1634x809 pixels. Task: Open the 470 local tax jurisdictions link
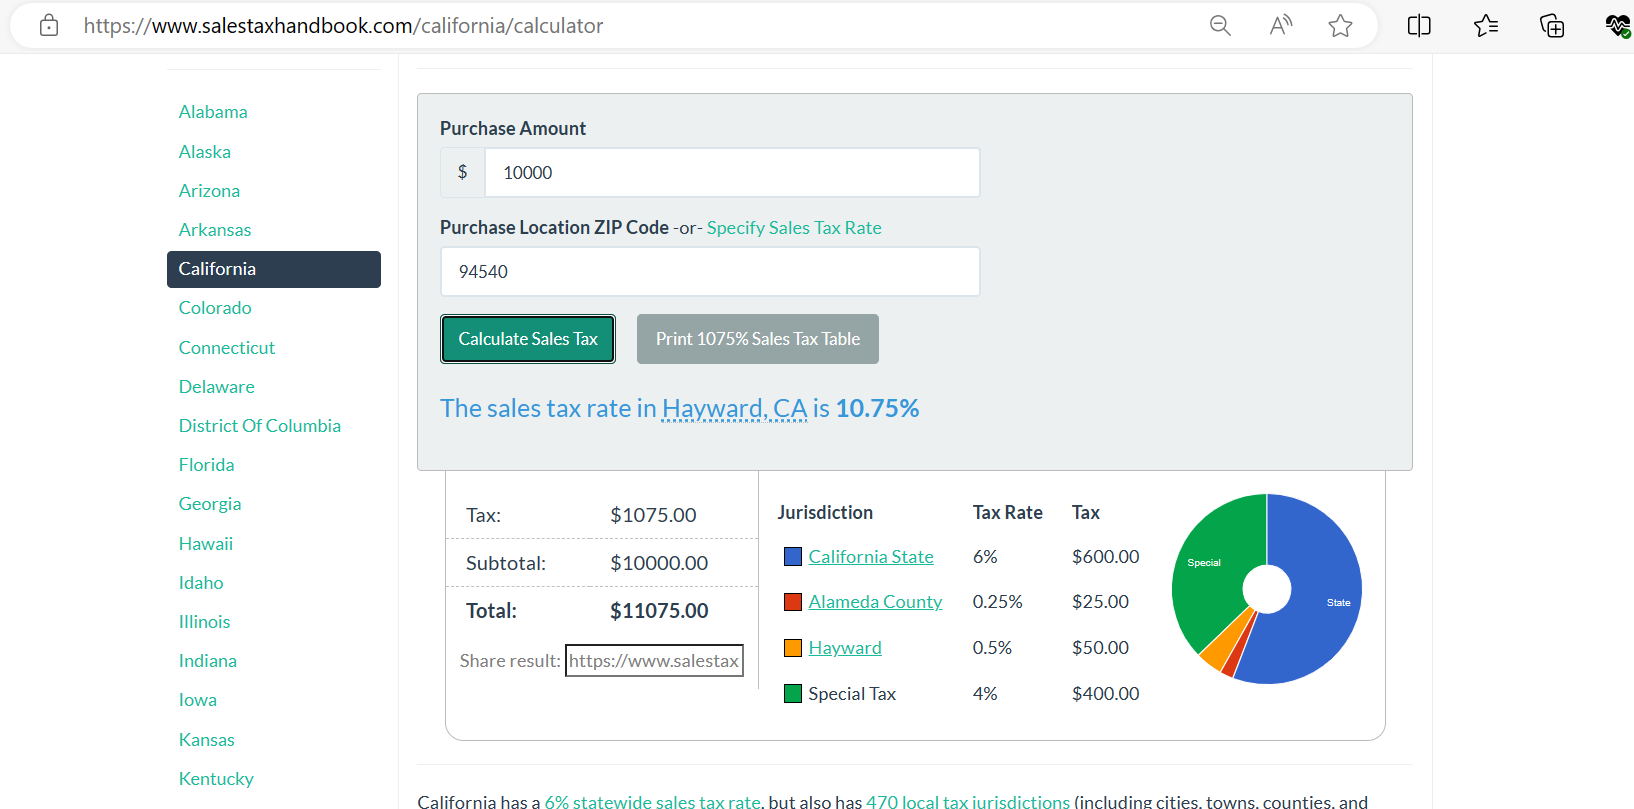point(968,801)
